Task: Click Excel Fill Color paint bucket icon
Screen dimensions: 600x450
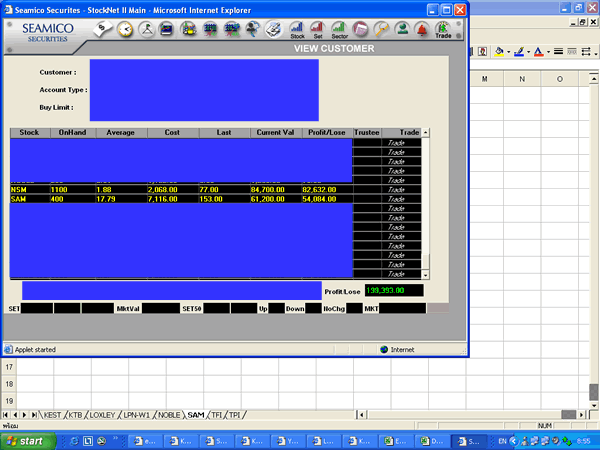Action: (x=499, y=52)
